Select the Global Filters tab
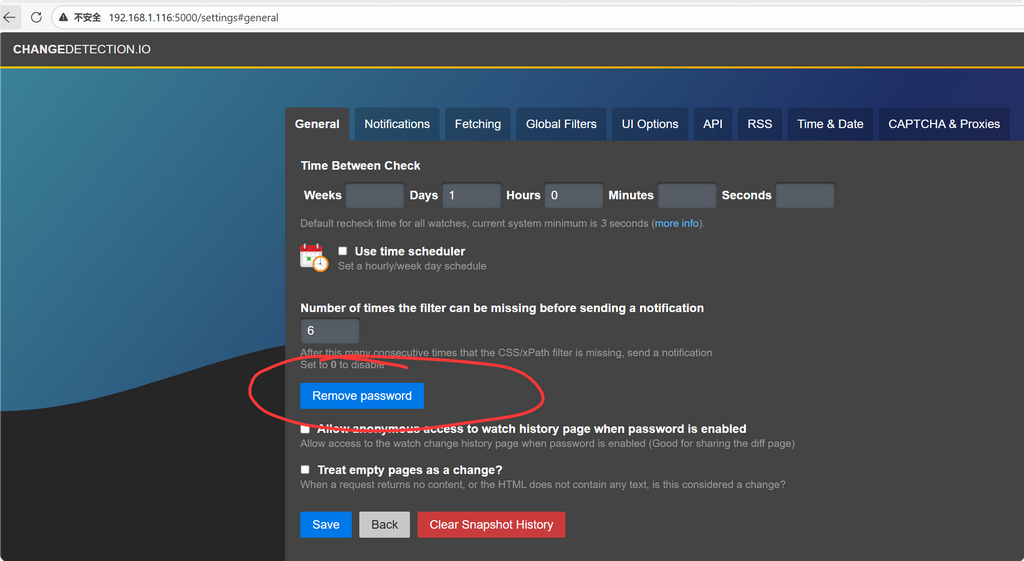 click(561, 124)
